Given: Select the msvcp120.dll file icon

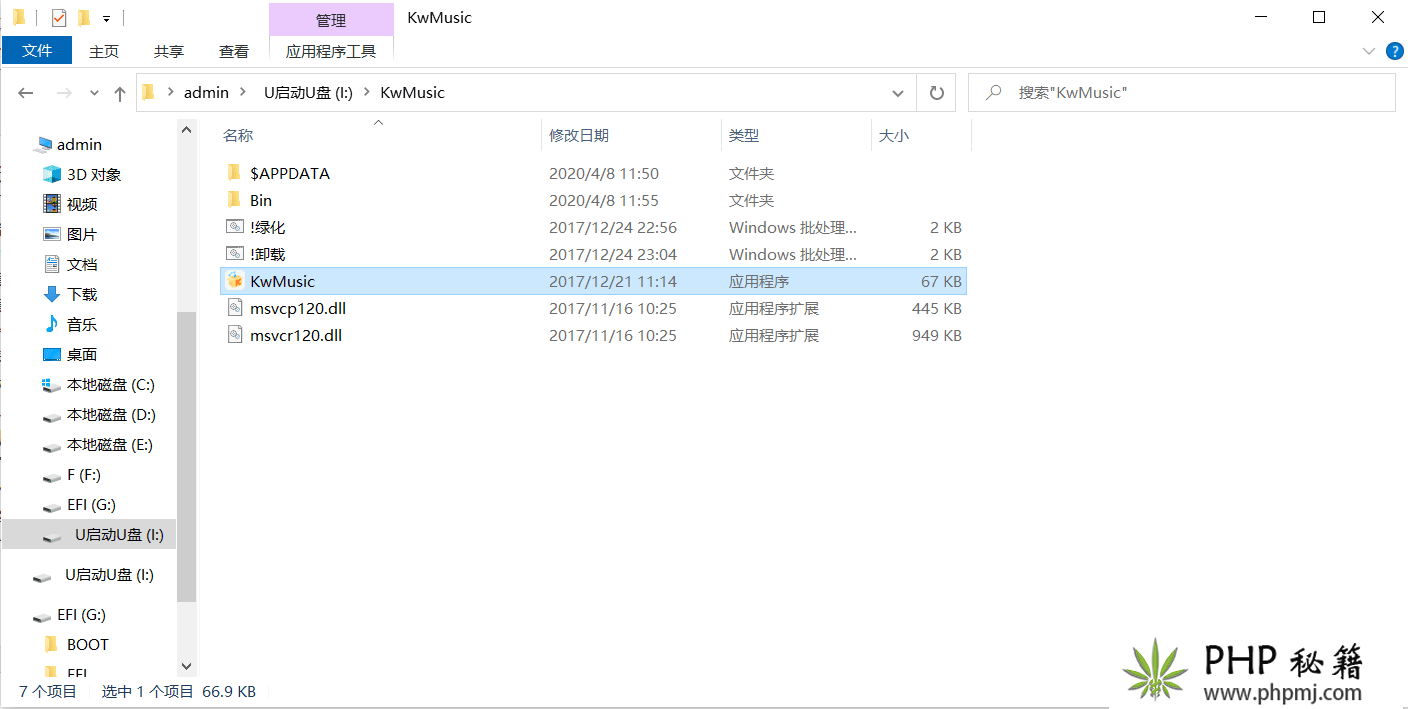Looking at the screenshot, I should (x=234, y=308).
